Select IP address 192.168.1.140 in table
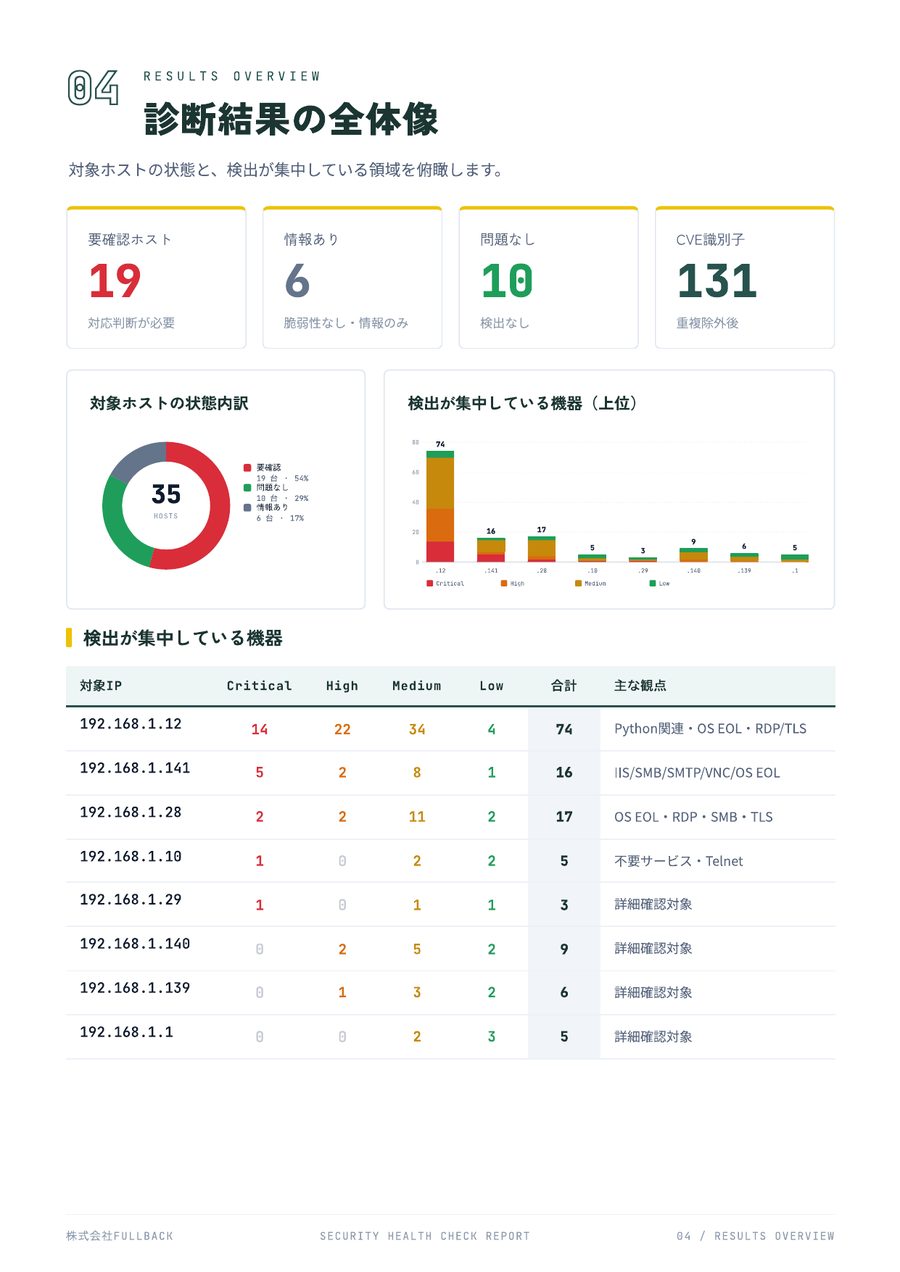The image size is (900, 1272). [135, 944]
